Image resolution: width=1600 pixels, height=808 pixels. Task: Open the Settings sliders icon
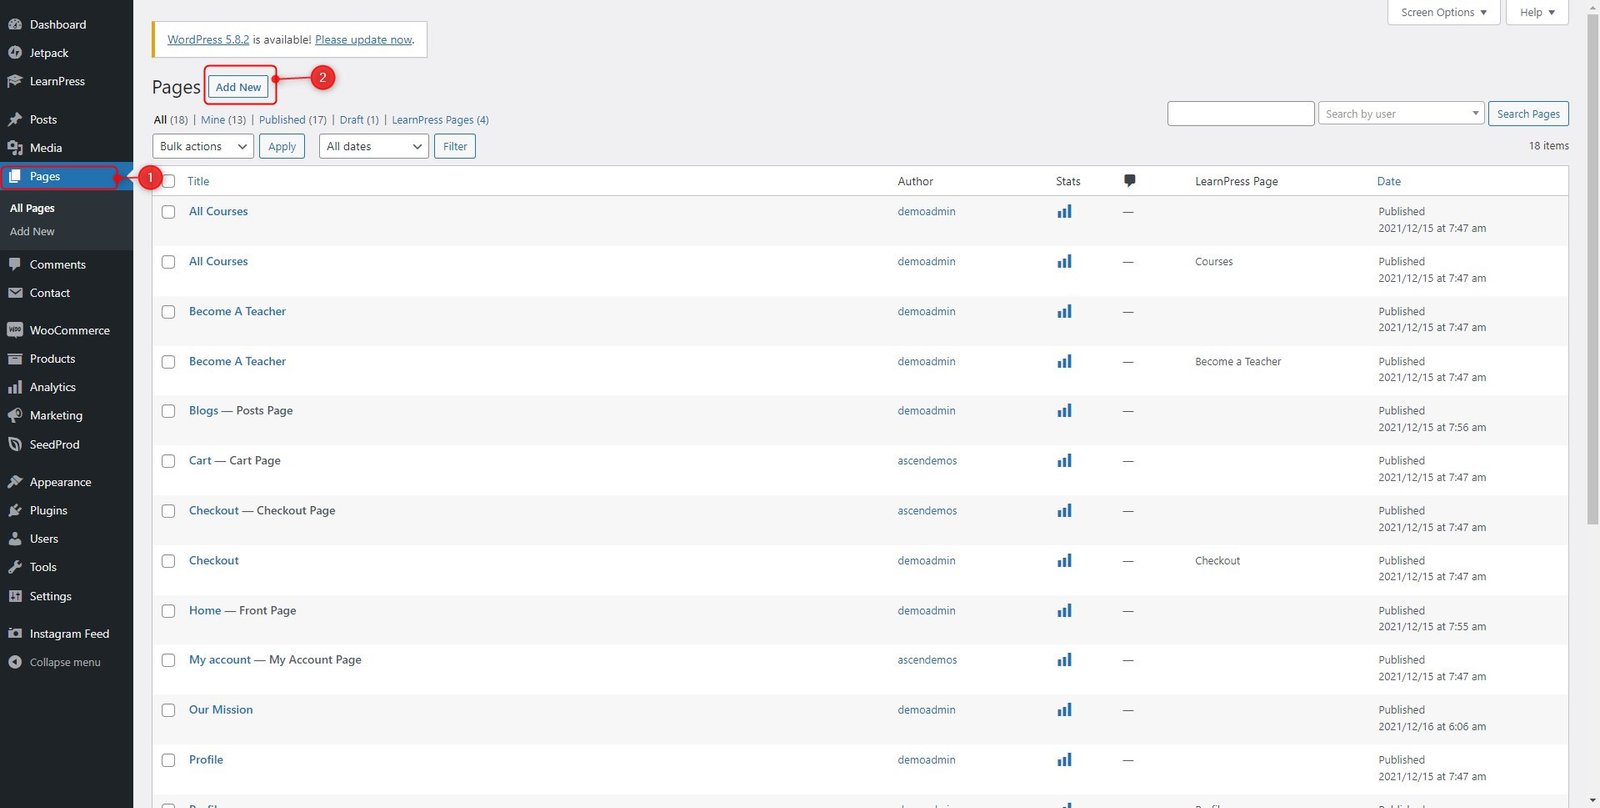point(15,596)
